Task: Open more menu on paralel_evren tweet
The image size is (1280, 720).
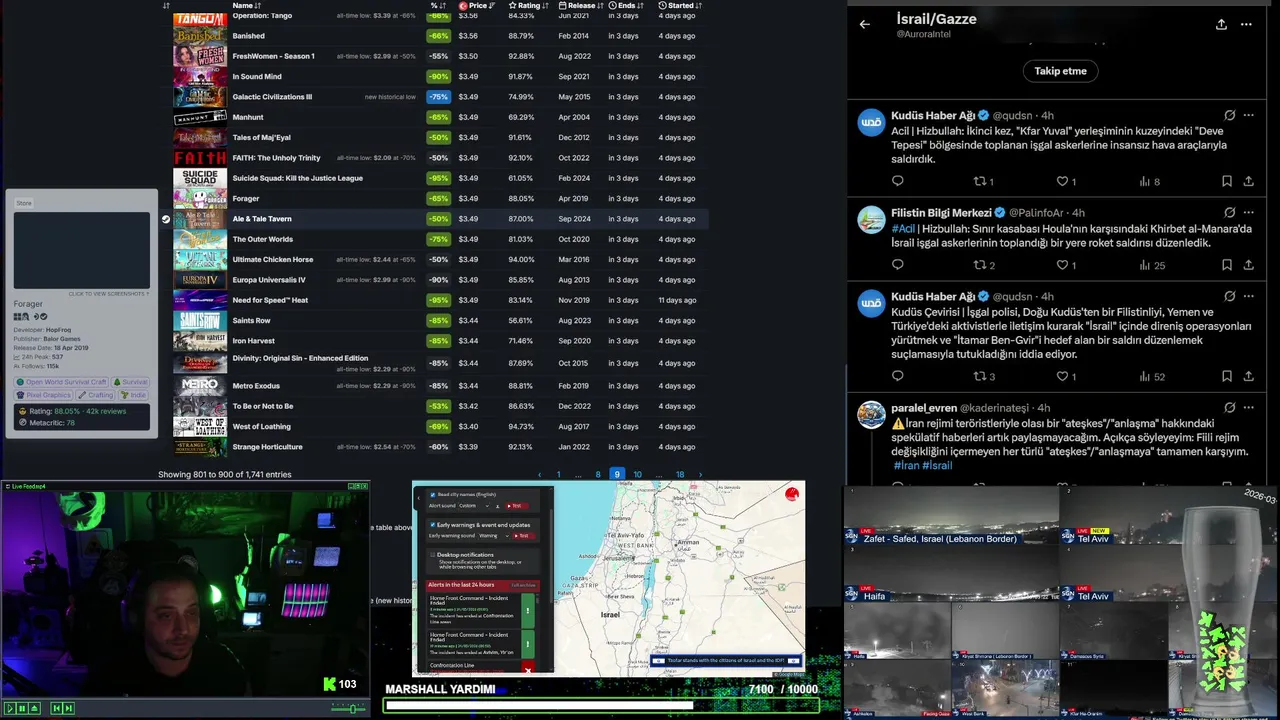Action: [x=1248, y=408]
